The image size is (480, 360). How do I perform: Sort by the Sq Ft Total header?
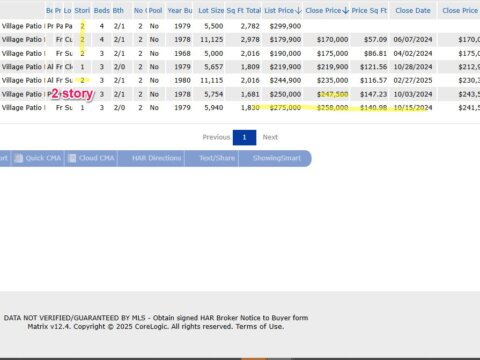[x=244, y=11]
